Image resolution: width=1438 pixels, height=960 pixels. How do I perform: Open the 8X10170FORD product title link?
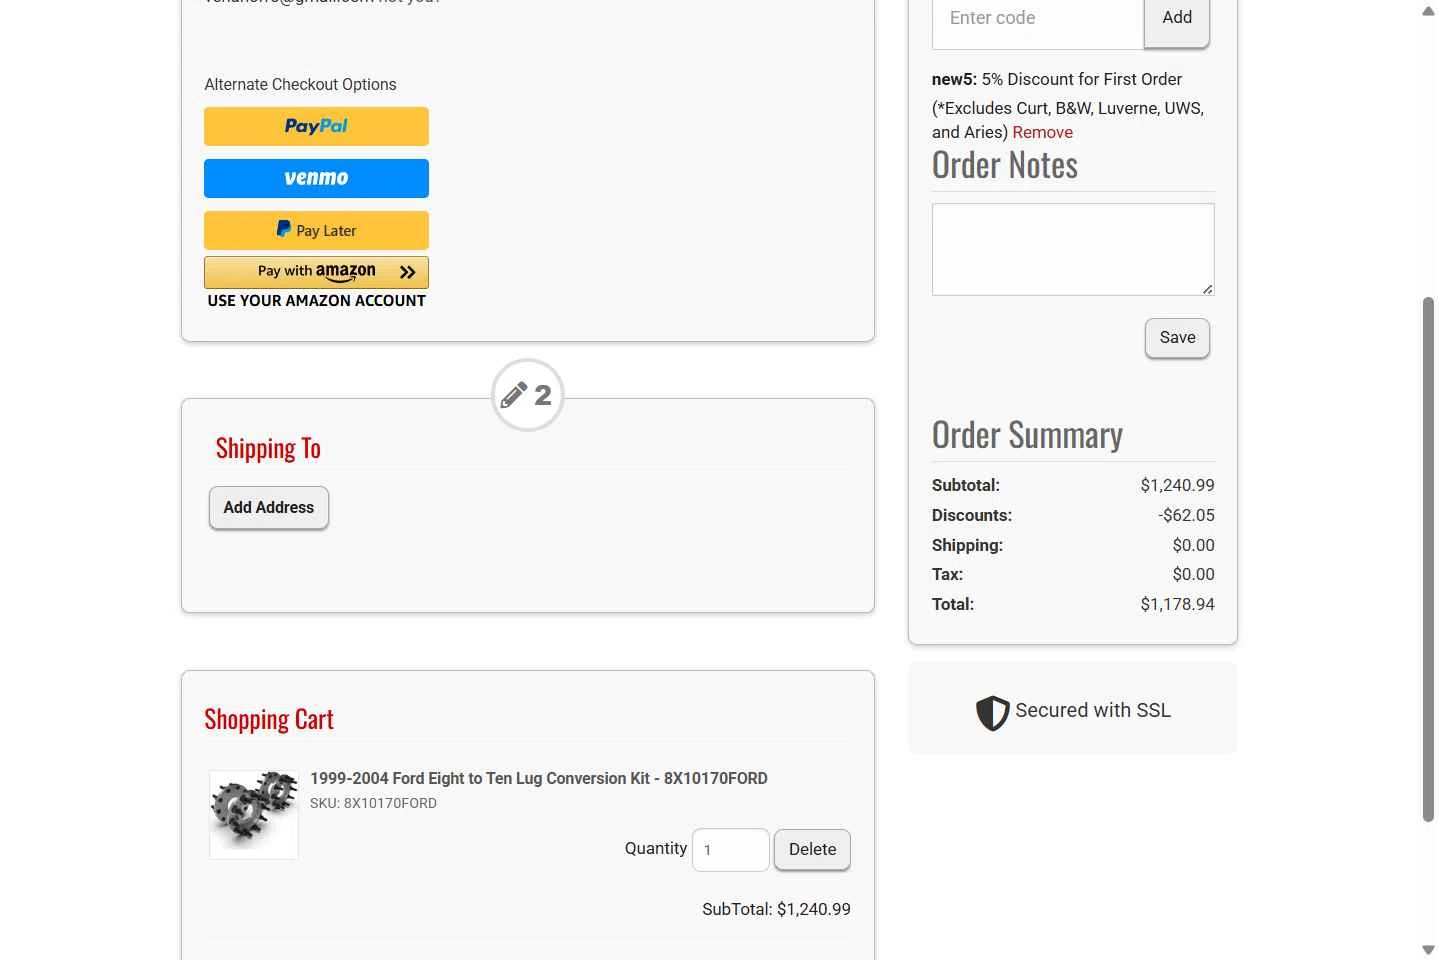pyautogui.click(x=539, y=778)
